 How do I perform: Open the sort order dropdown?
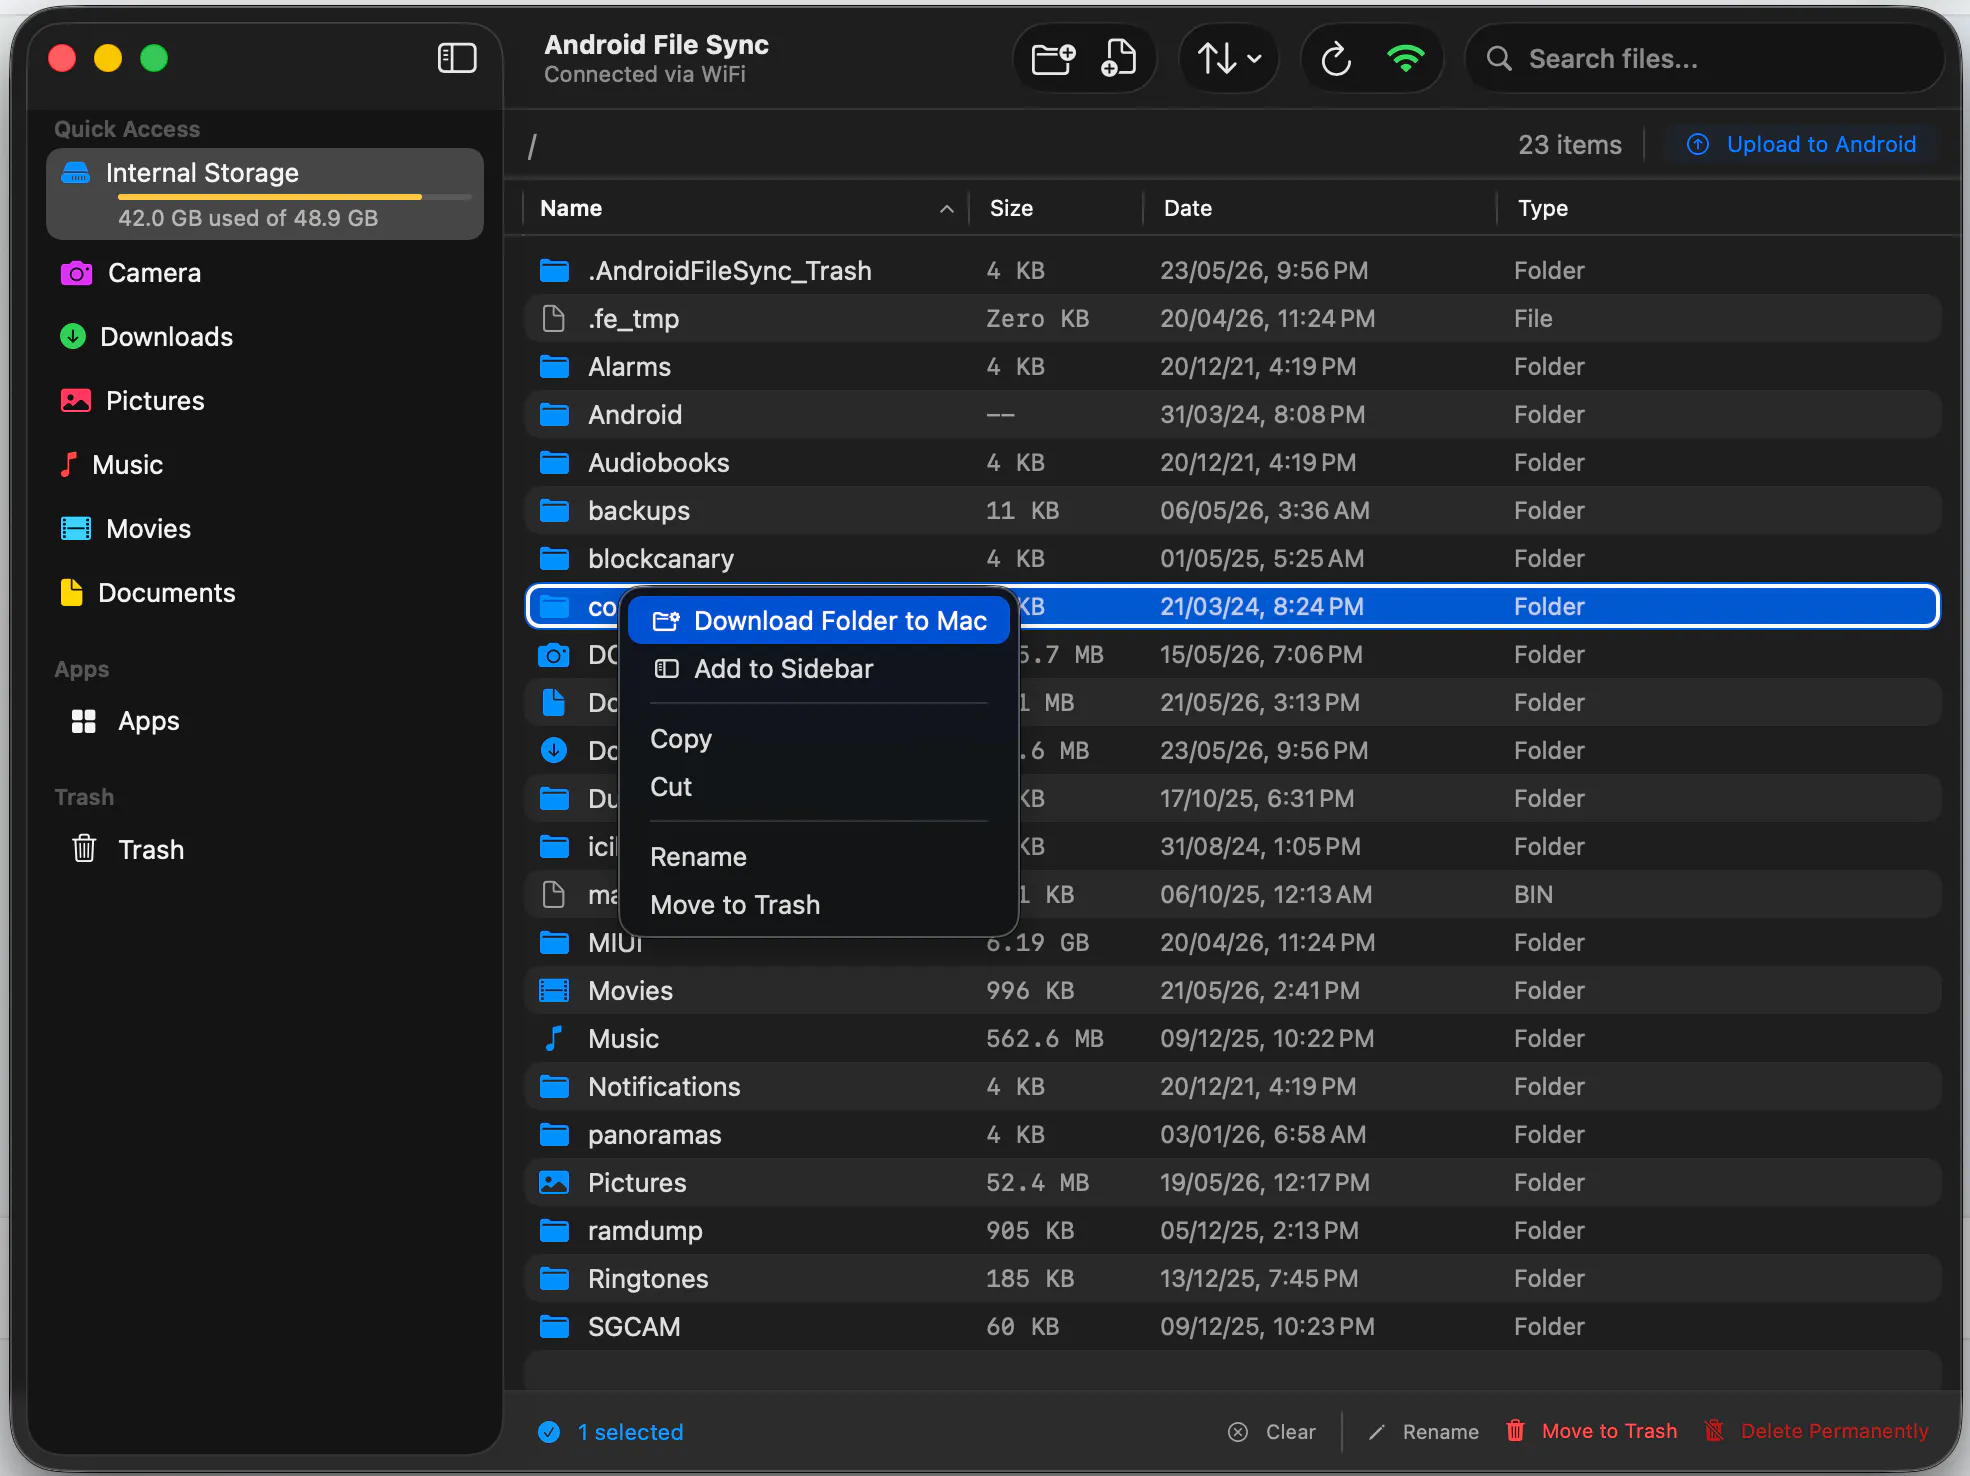(x=1229, y=59)
